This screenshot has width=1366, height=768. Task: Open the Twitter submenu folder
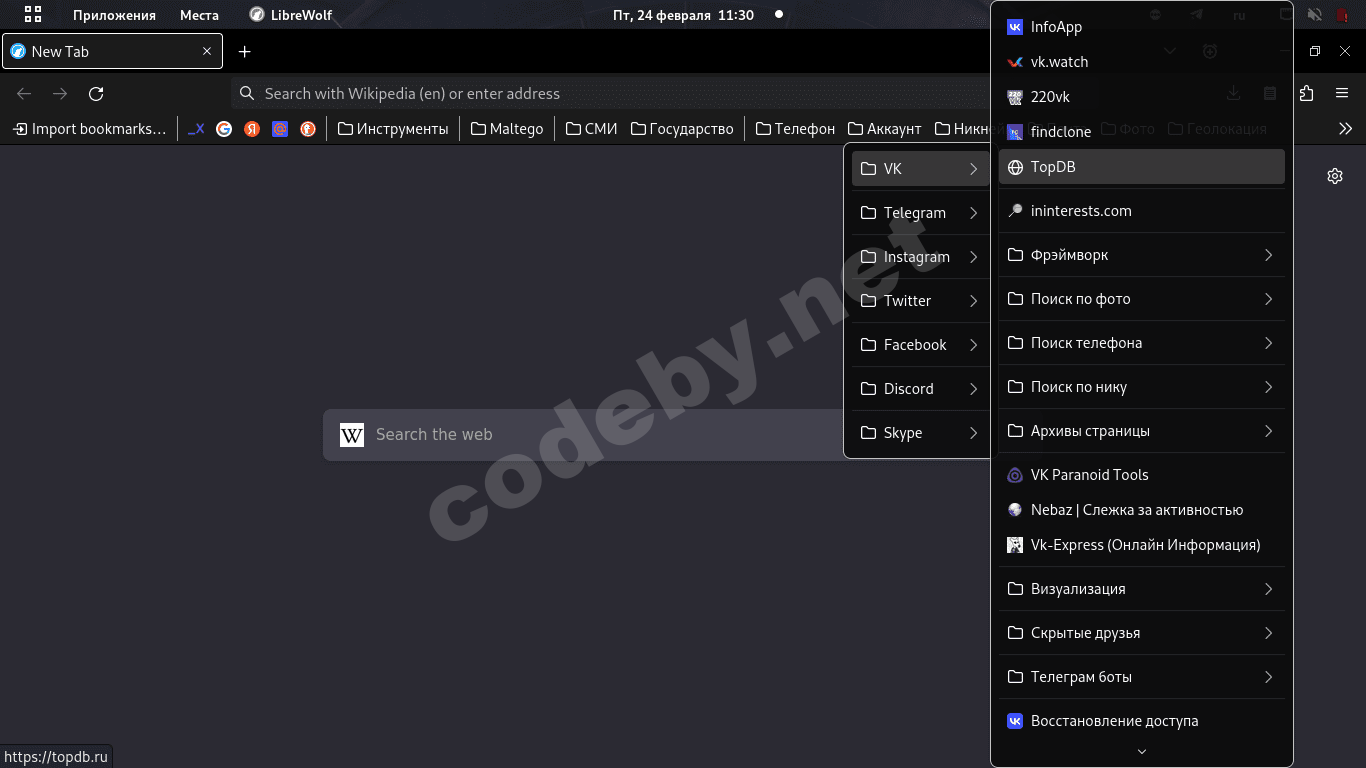point(920,301)
